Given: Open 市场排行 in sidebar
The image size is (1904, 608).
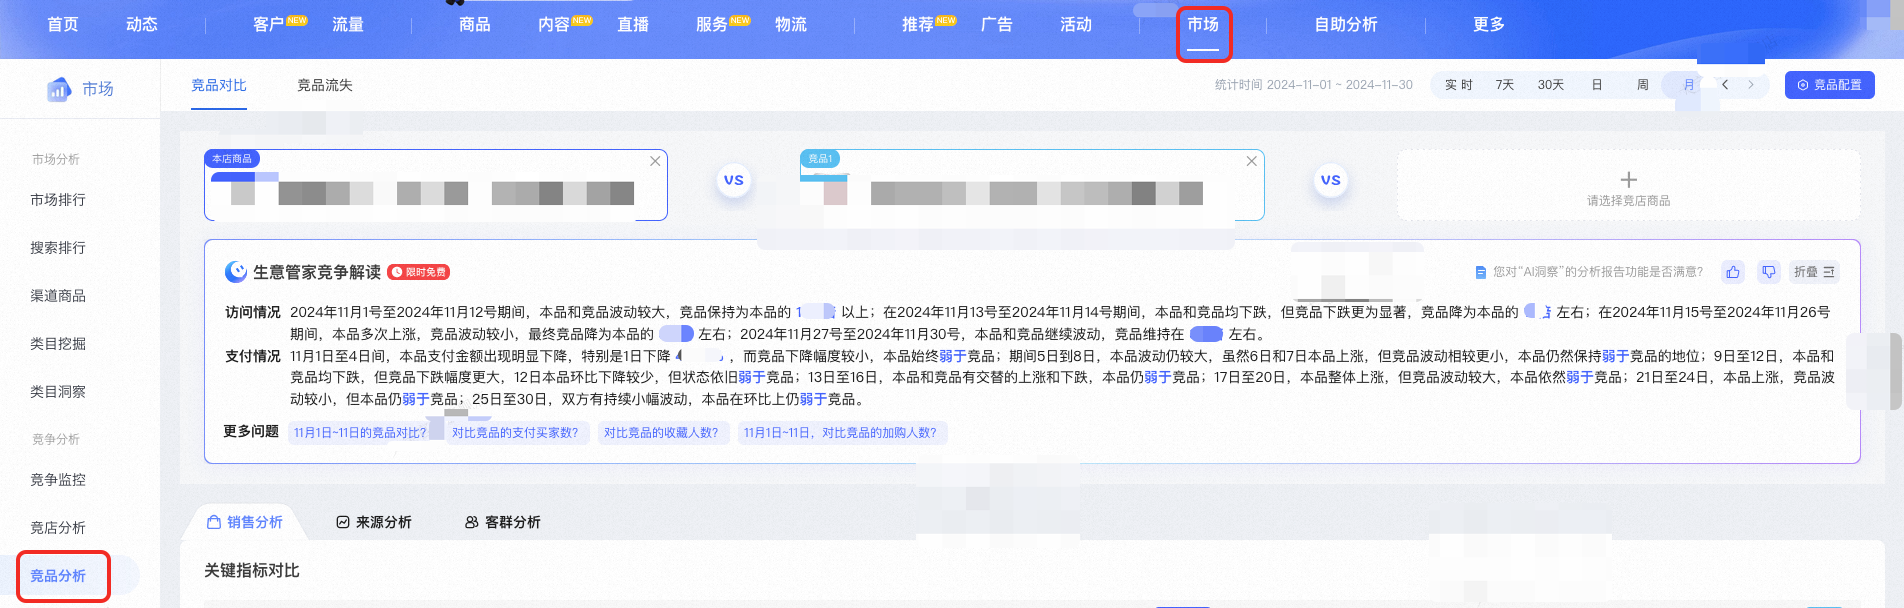Looking at the screenshot, I should point(58,200).
